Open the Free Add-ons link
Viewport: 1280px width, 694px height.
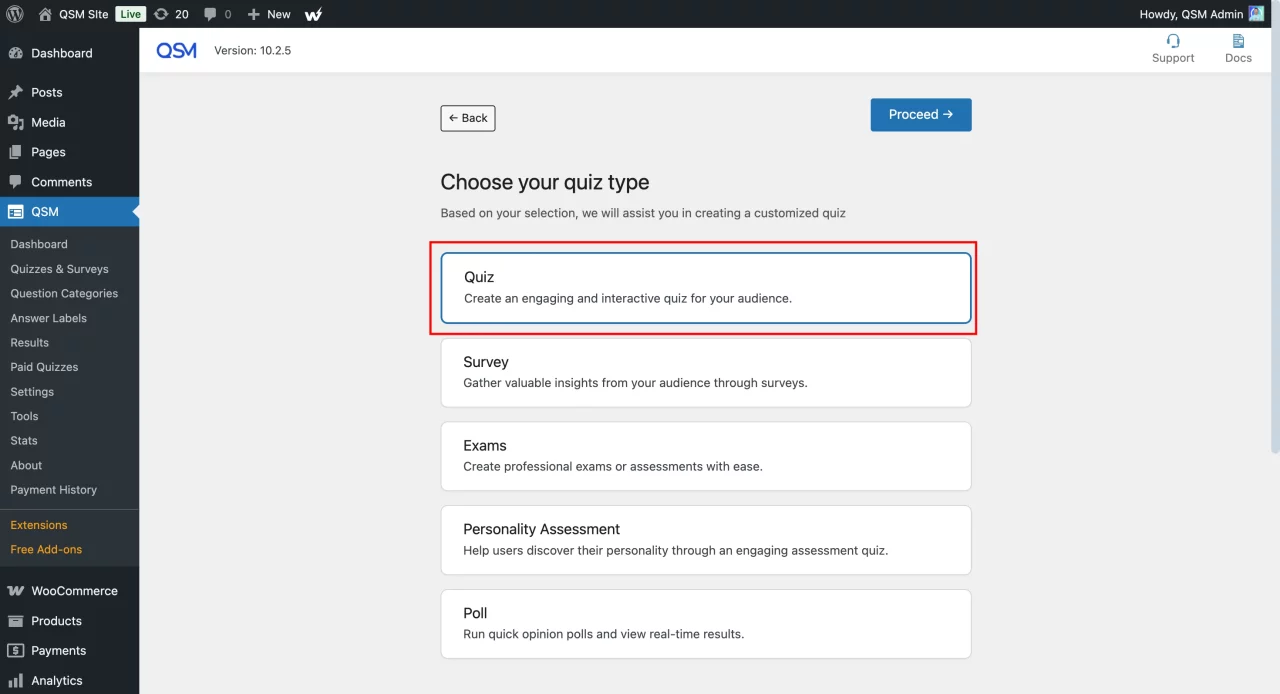(45, 549)
